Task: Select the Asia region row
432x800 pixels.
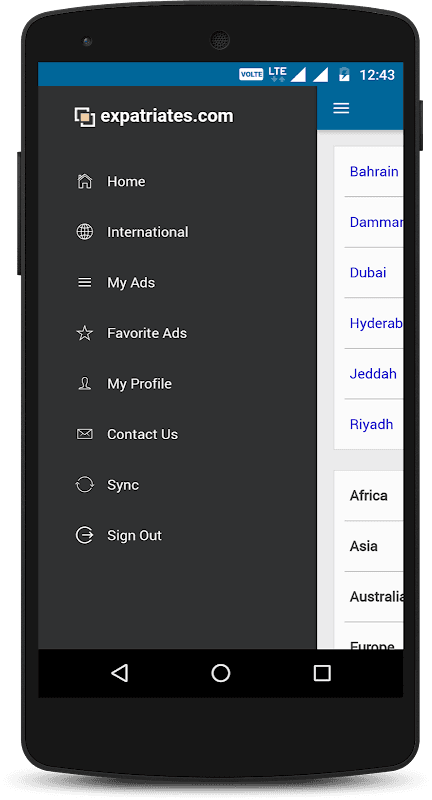Action: point(368,546)
